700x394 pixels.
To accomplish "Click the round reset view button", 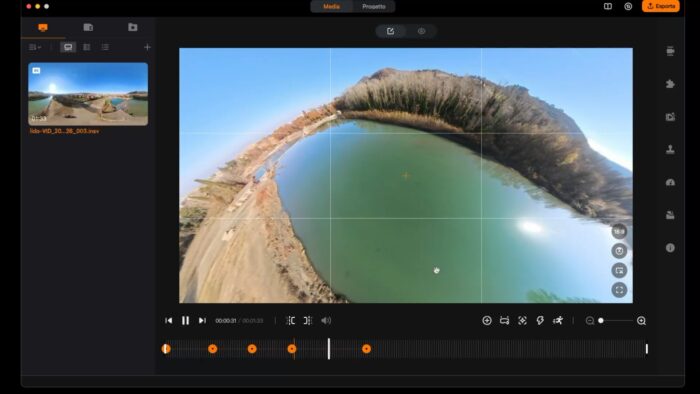I will pyautogui.click(x=619, y=251).
